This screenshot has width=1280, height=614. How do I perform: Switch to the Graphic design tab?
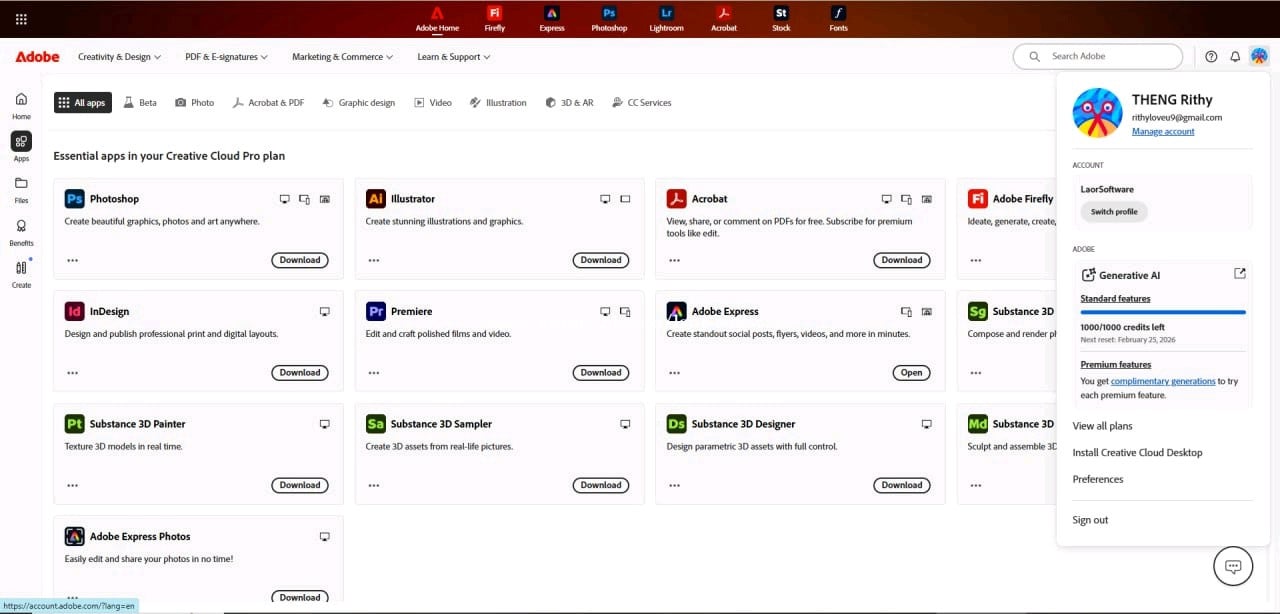pos(359,103)
